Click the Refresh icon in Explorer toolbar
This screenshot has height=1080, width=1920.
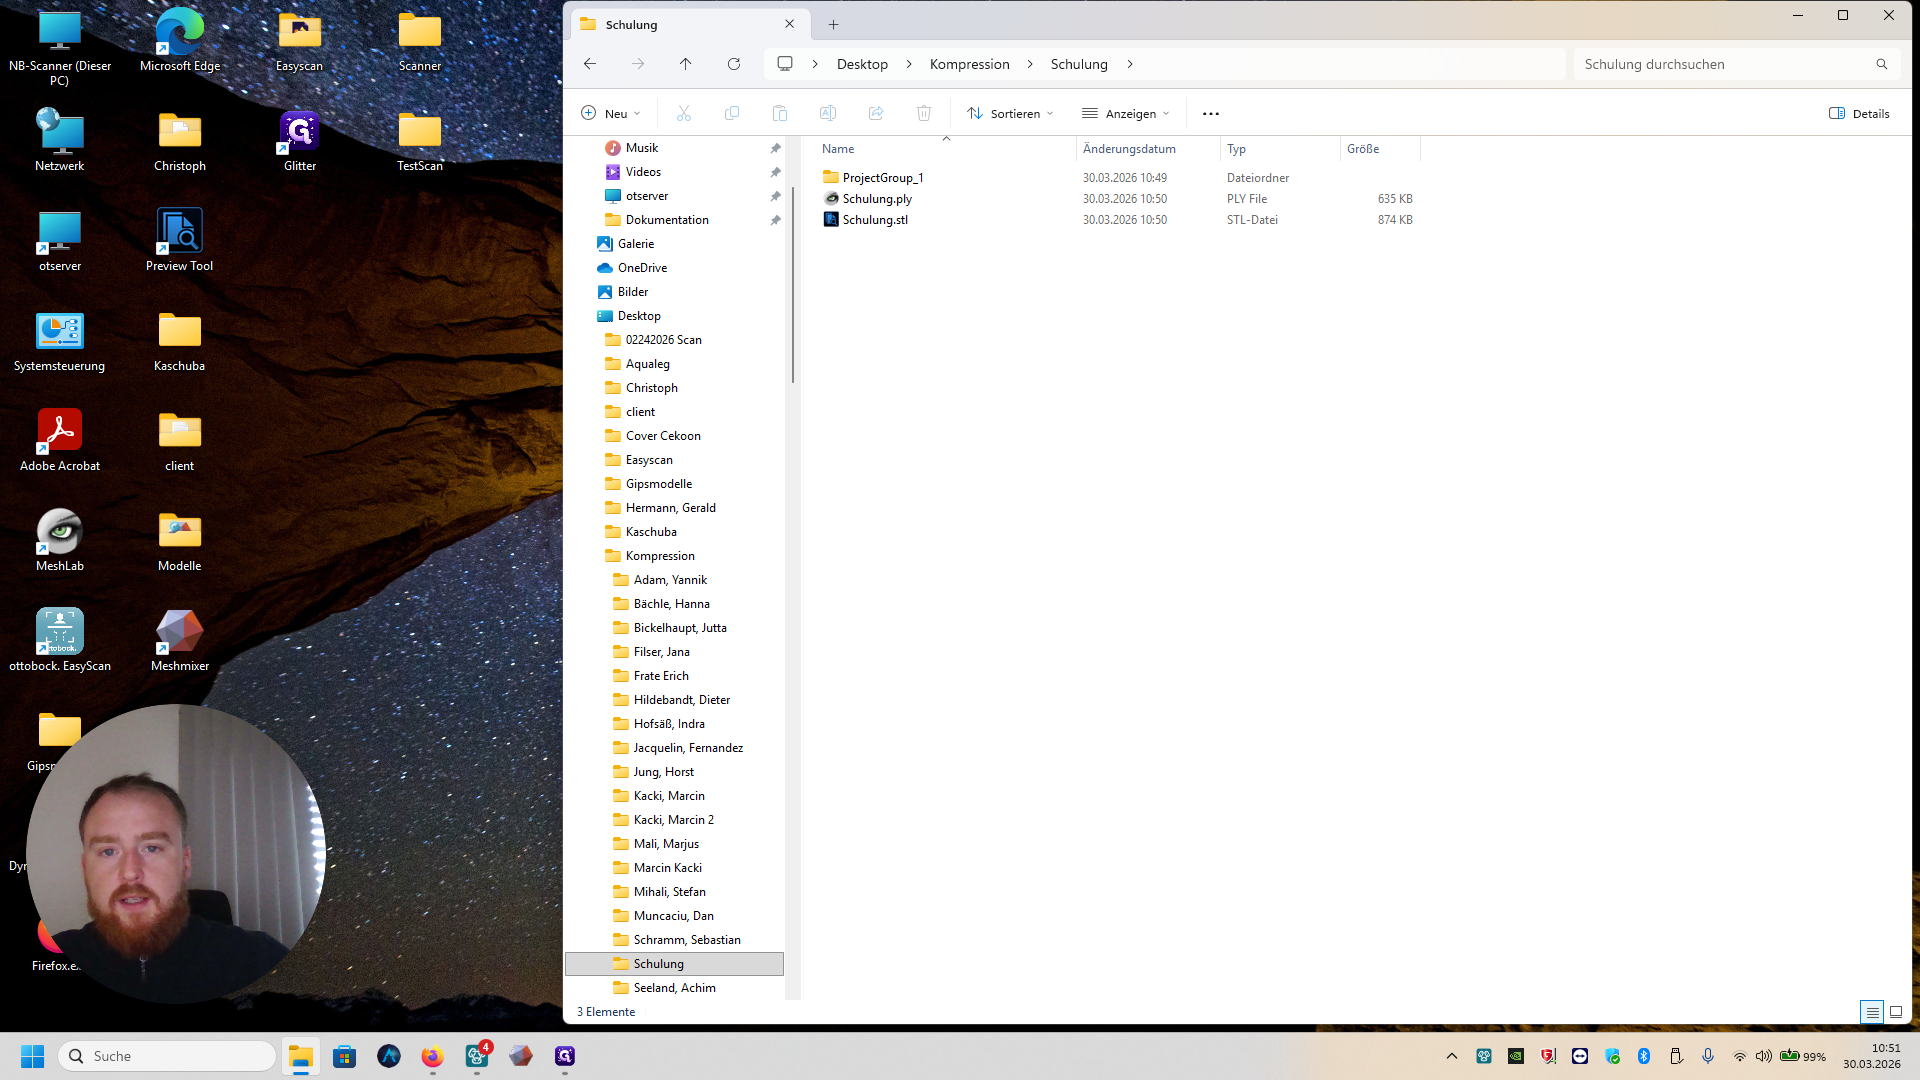click(x=734, y=64)
